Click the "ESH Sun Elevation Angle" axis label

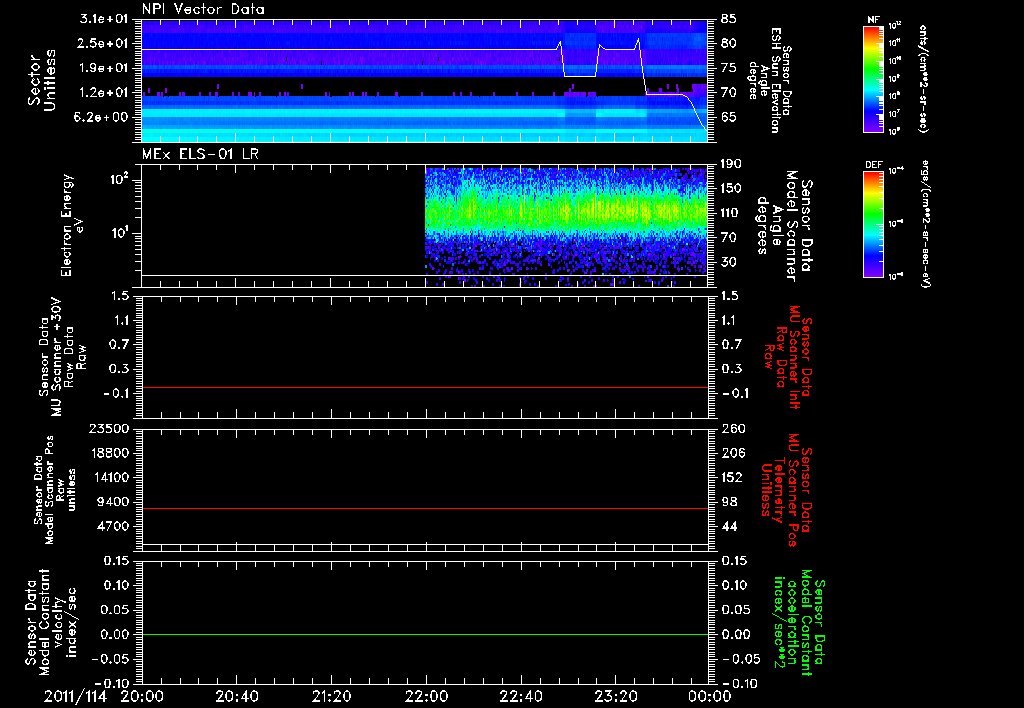pos(769,80)
